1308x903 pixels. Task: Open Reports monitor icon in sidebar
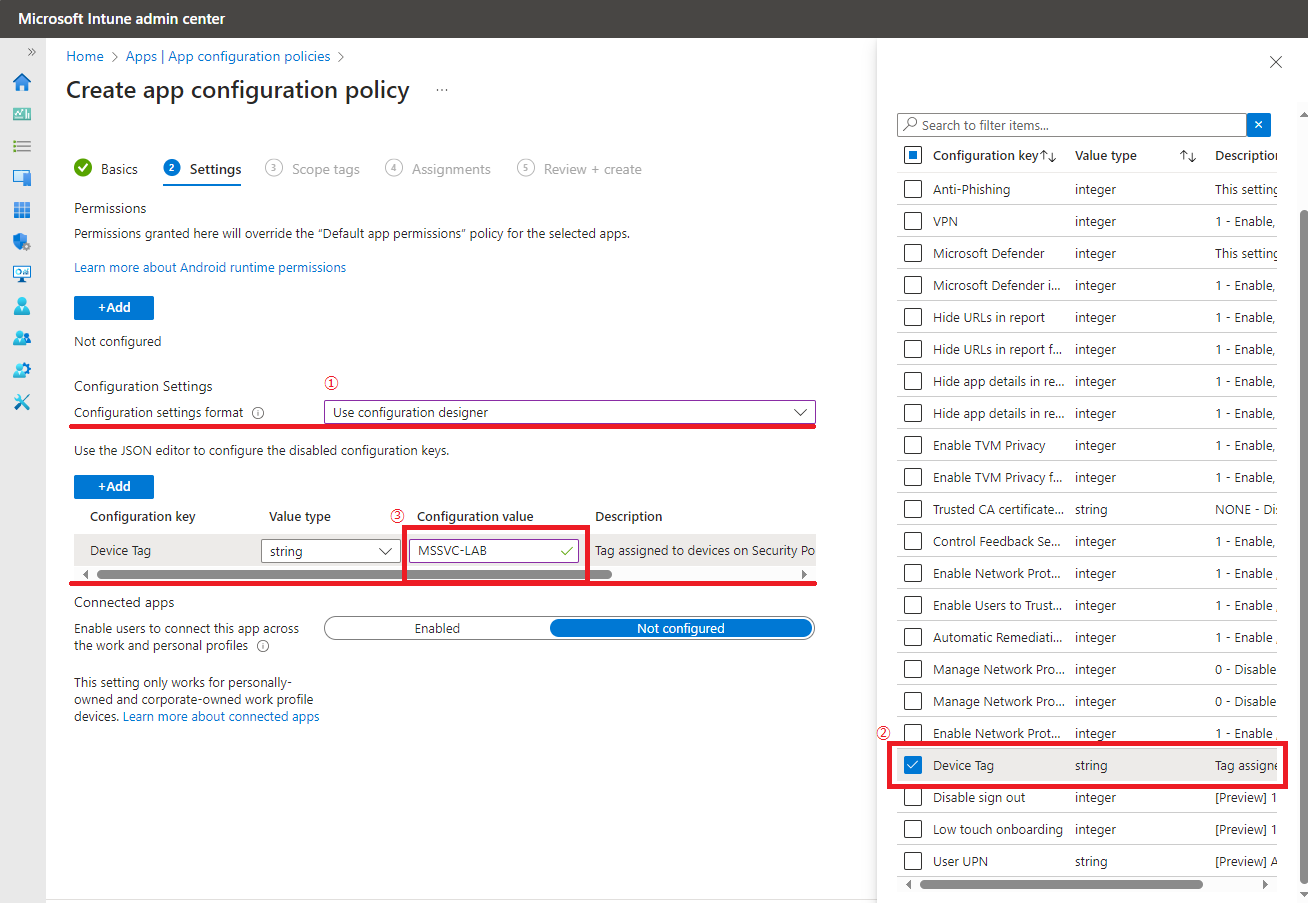click(22, 273)
